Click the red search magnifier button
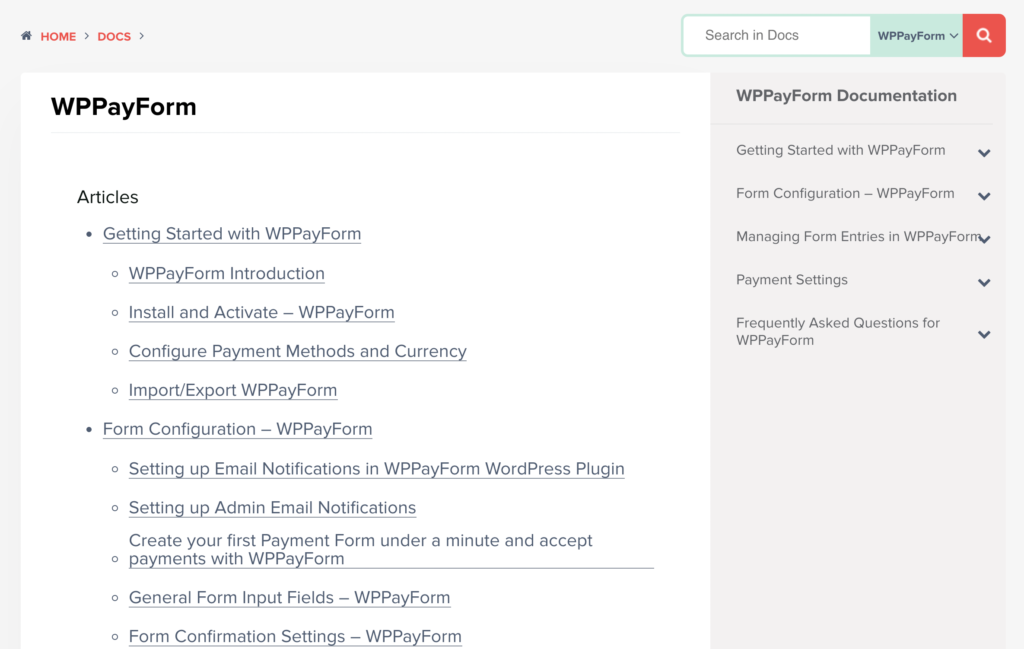Viewport: 1024px width, 649px height. tap(984, 35)
